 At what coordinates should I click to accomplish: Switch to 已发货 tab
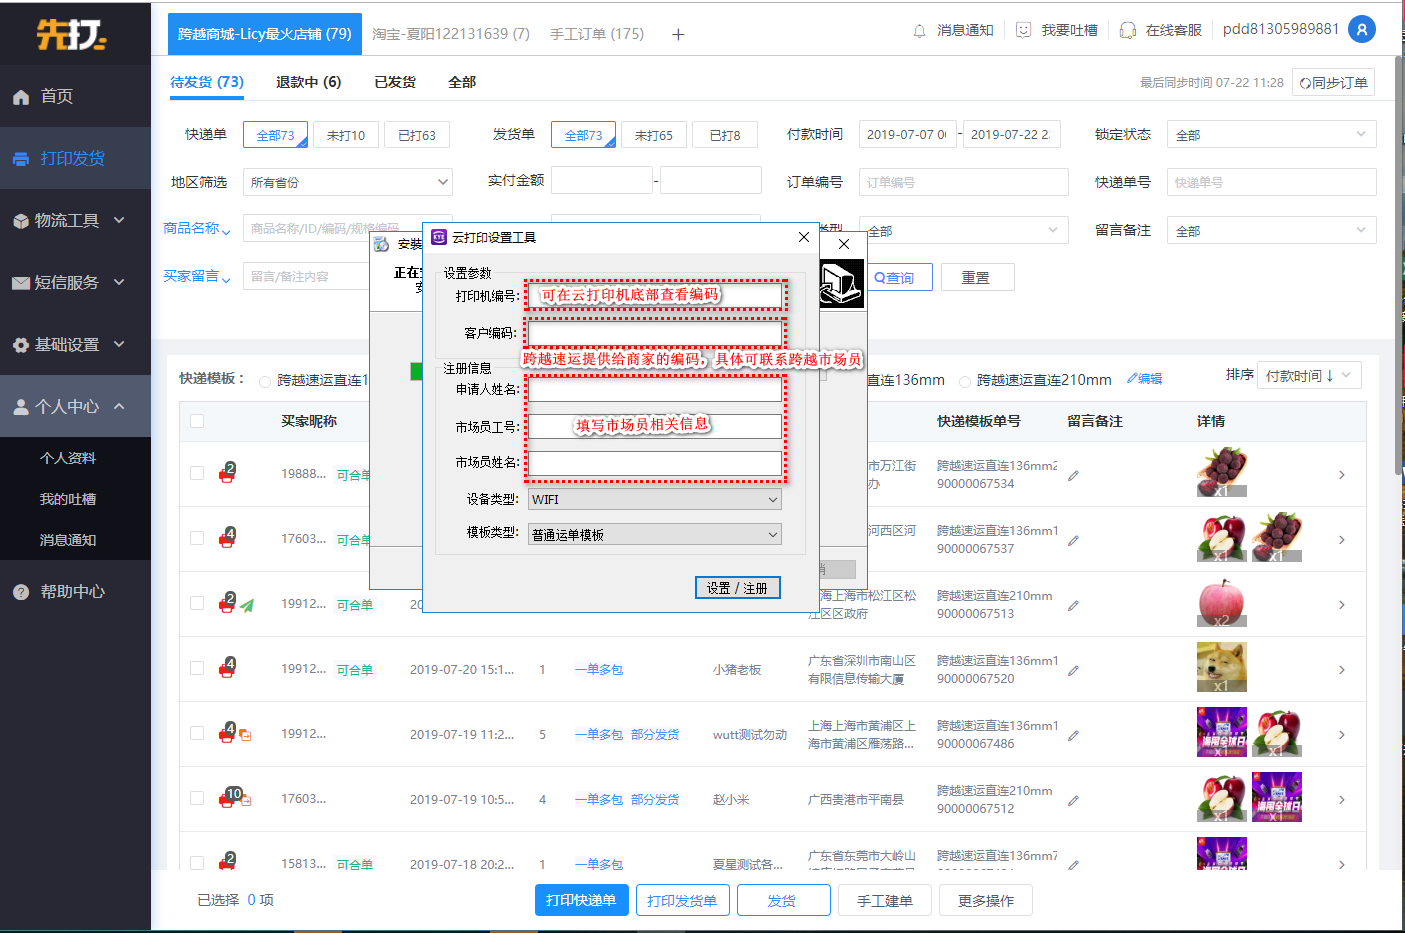[x=395, y=82]
